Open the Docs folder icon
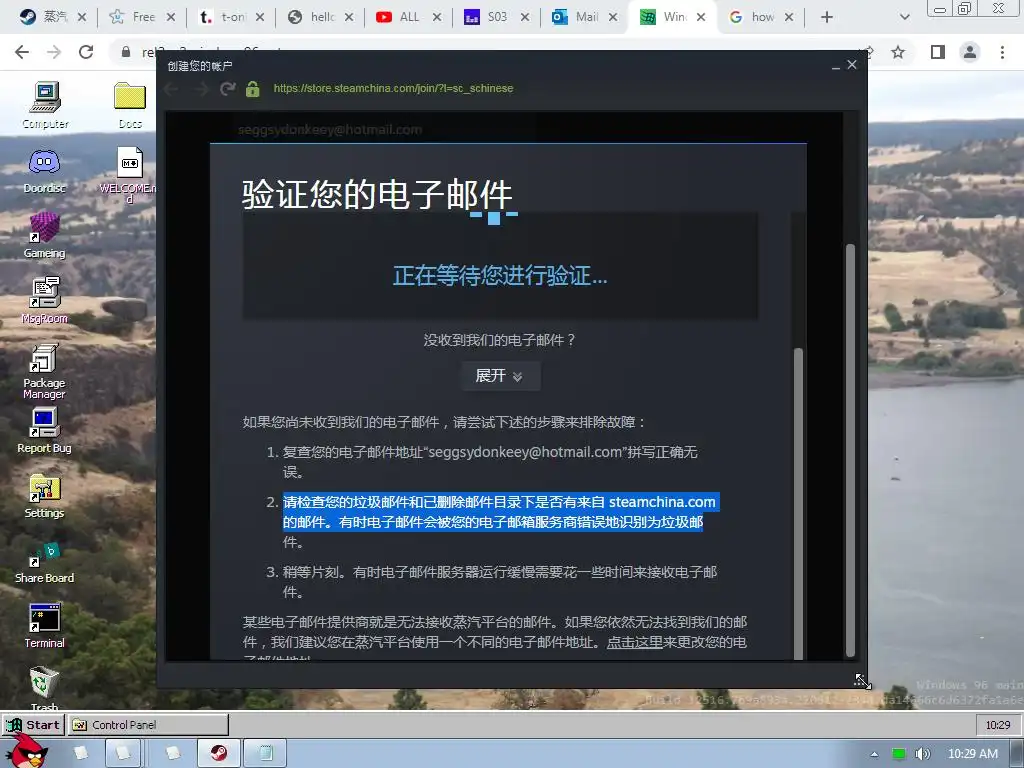The width and height of the screenshot is (1024, 768). (x=130, y=104)
